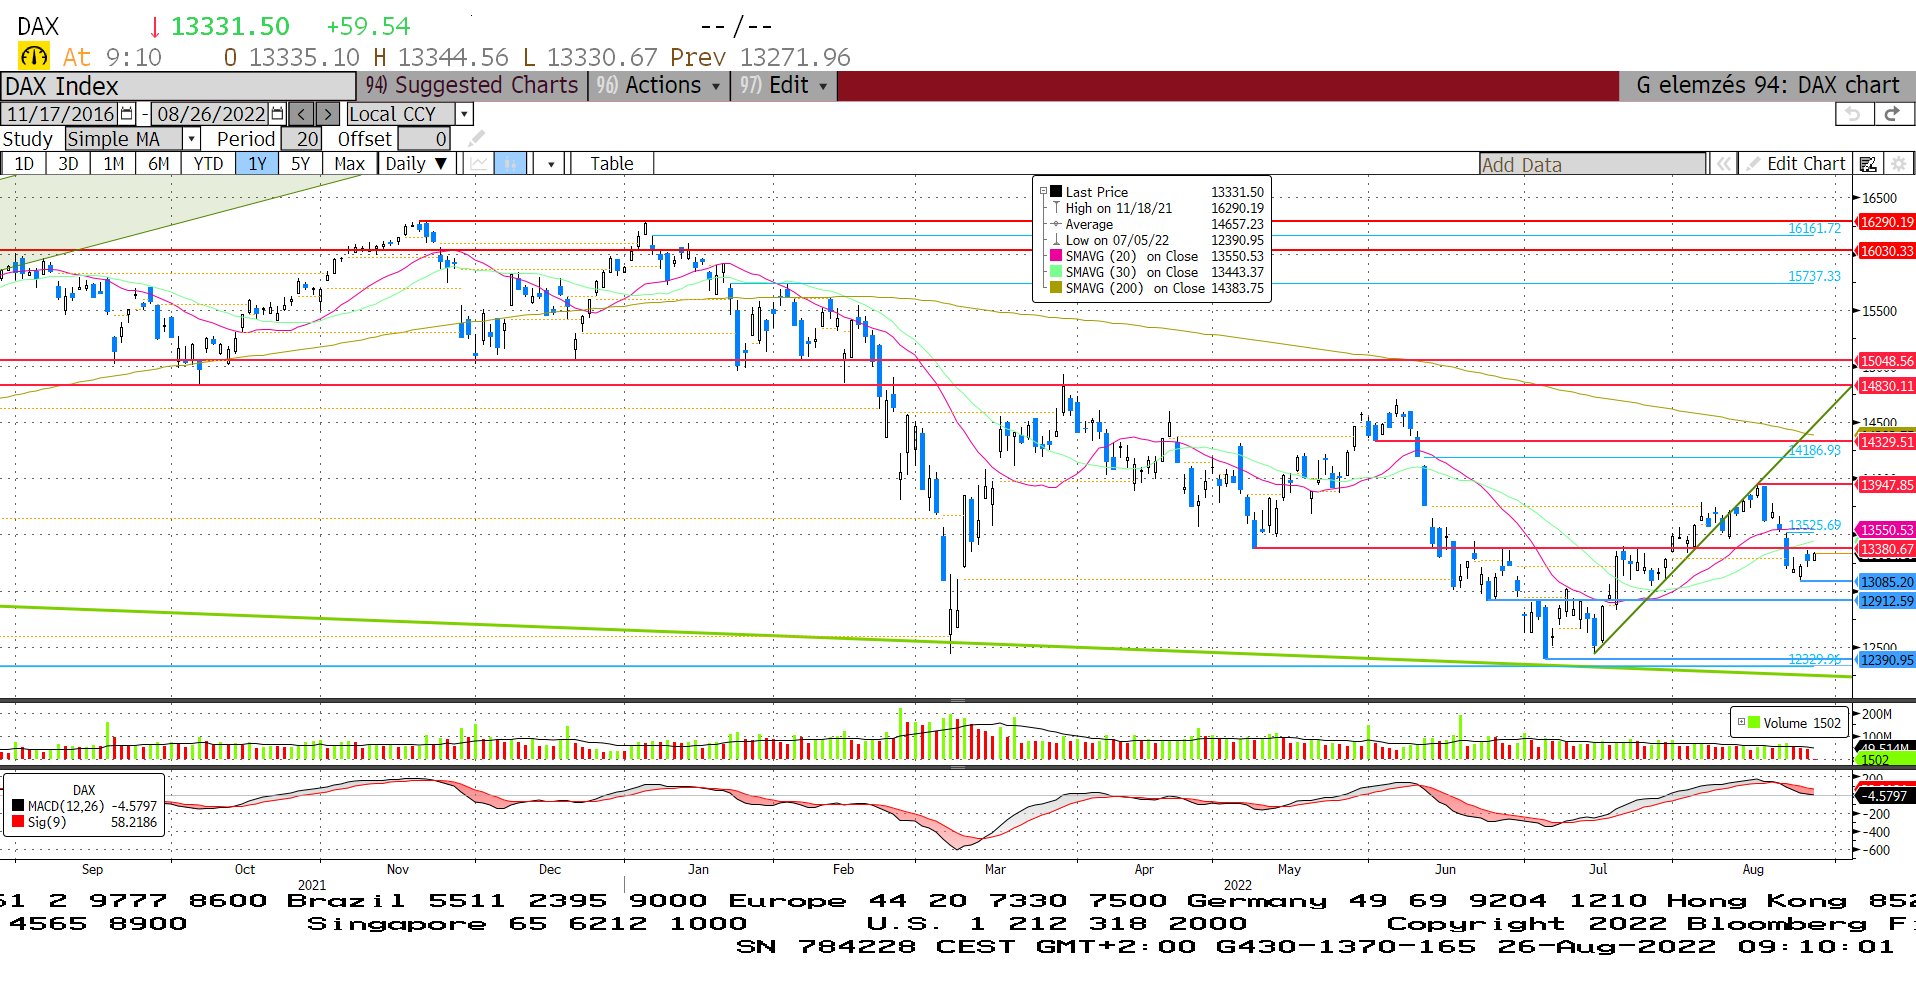Step the date range forward
Image resolution: width=1916 pixels, height=1002 pixels.
click(x=328, y=114)
